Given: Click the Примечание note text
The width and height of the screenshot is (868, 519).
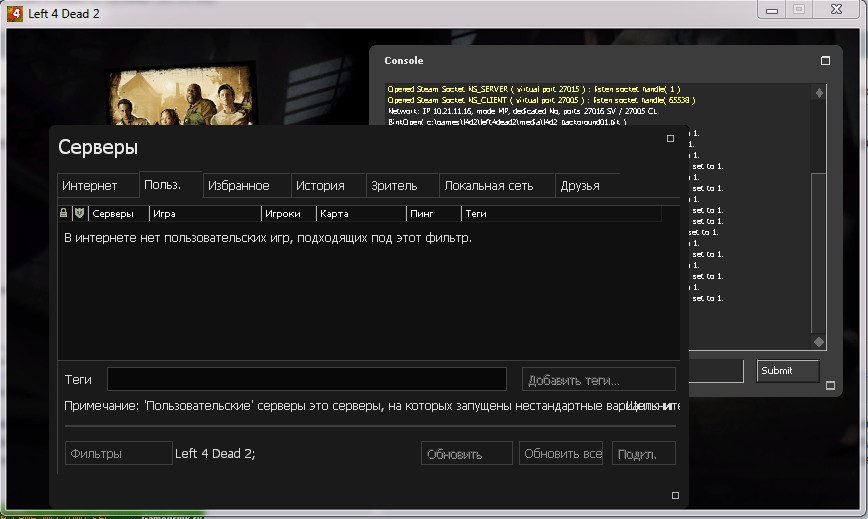Looking at the screenshot, I should 371,406.
